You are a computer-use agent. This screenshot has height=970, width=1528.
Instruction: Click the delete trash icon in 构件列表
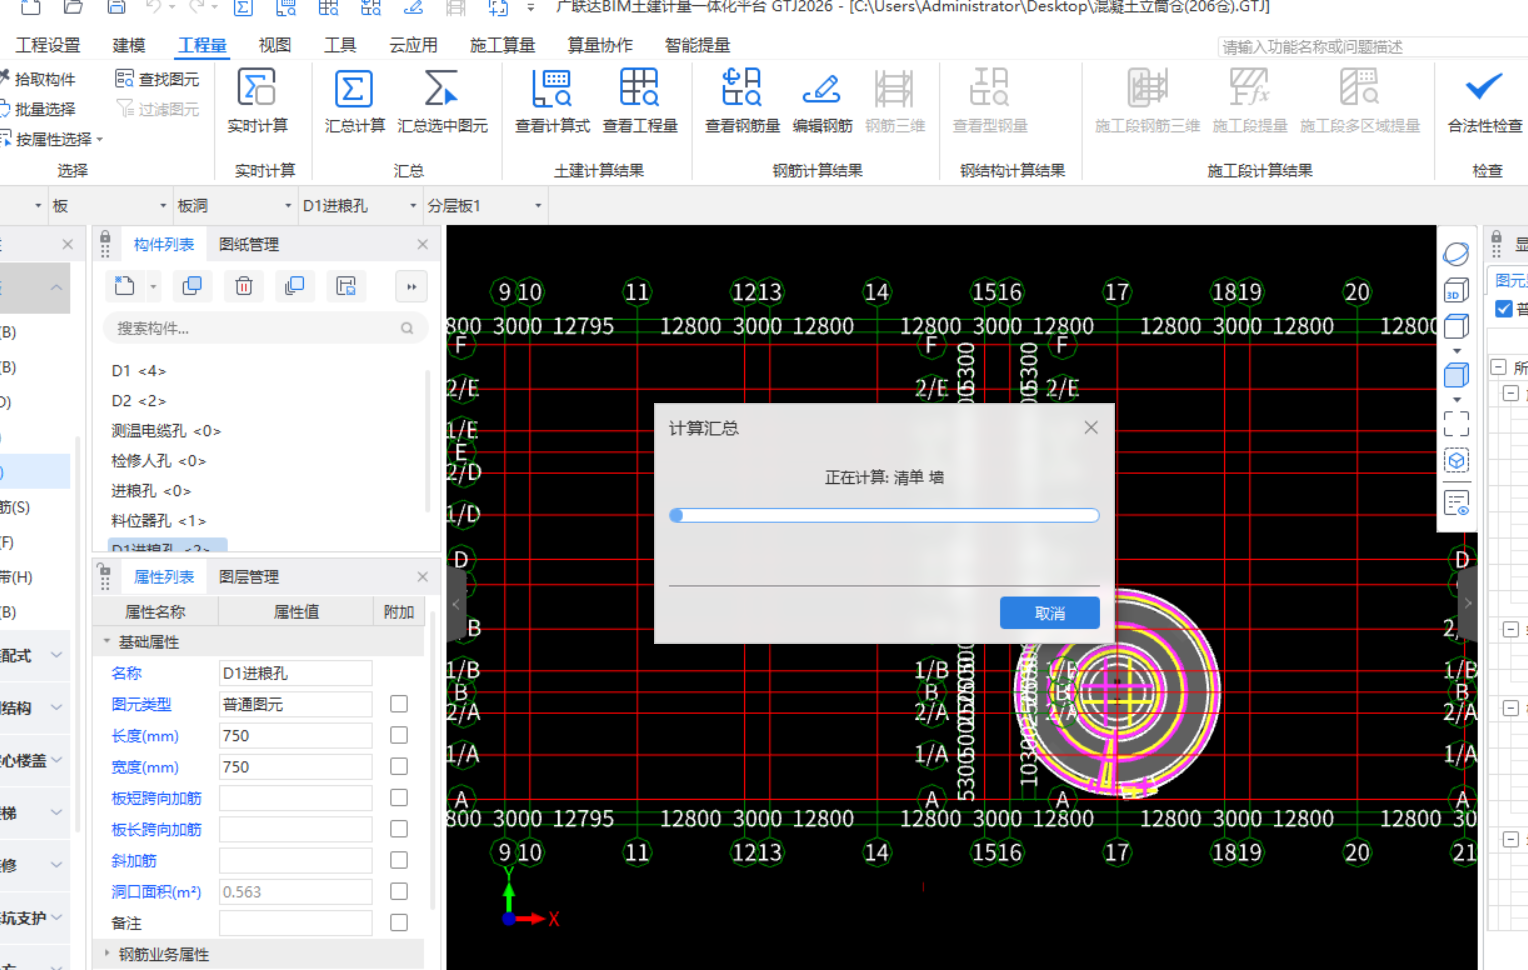(x=244, y=286)
